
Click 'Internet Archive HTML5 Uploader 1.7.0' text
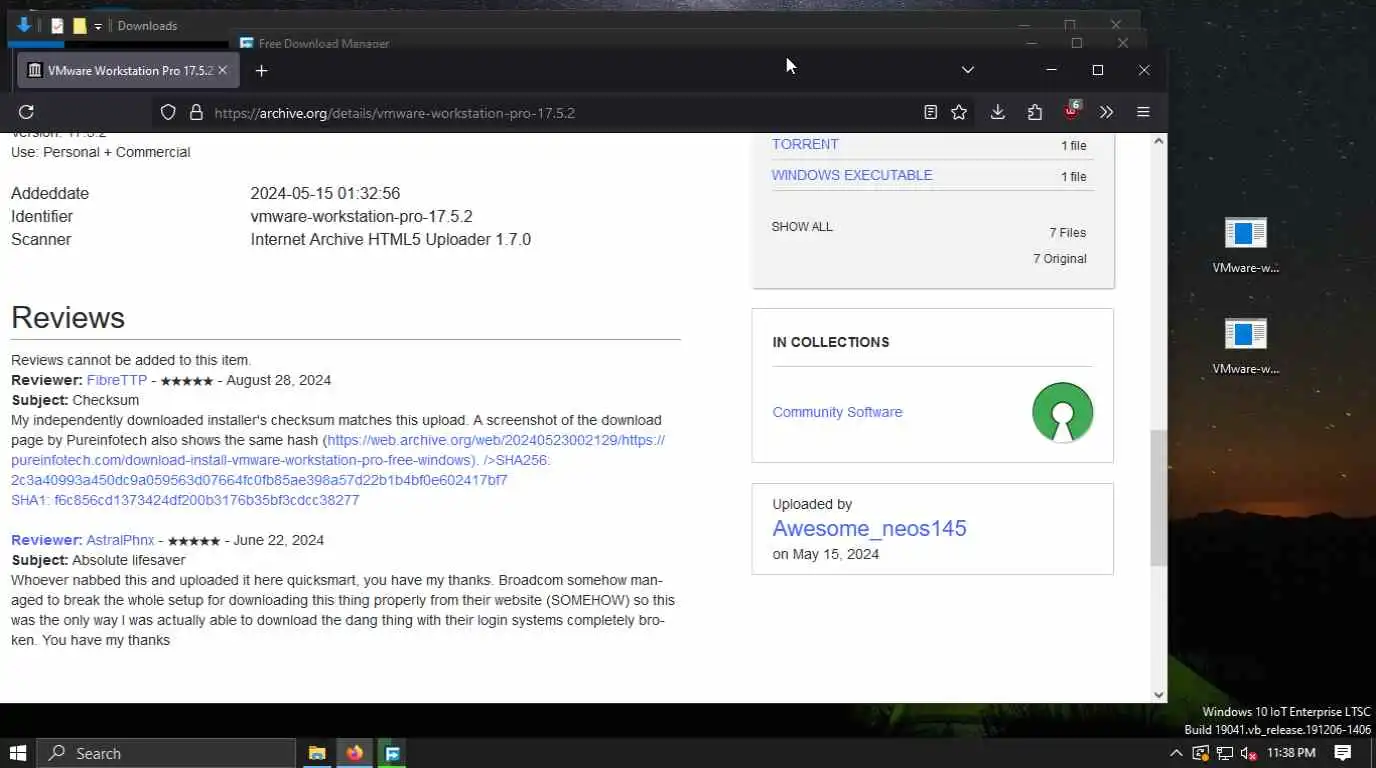(390, 239)
